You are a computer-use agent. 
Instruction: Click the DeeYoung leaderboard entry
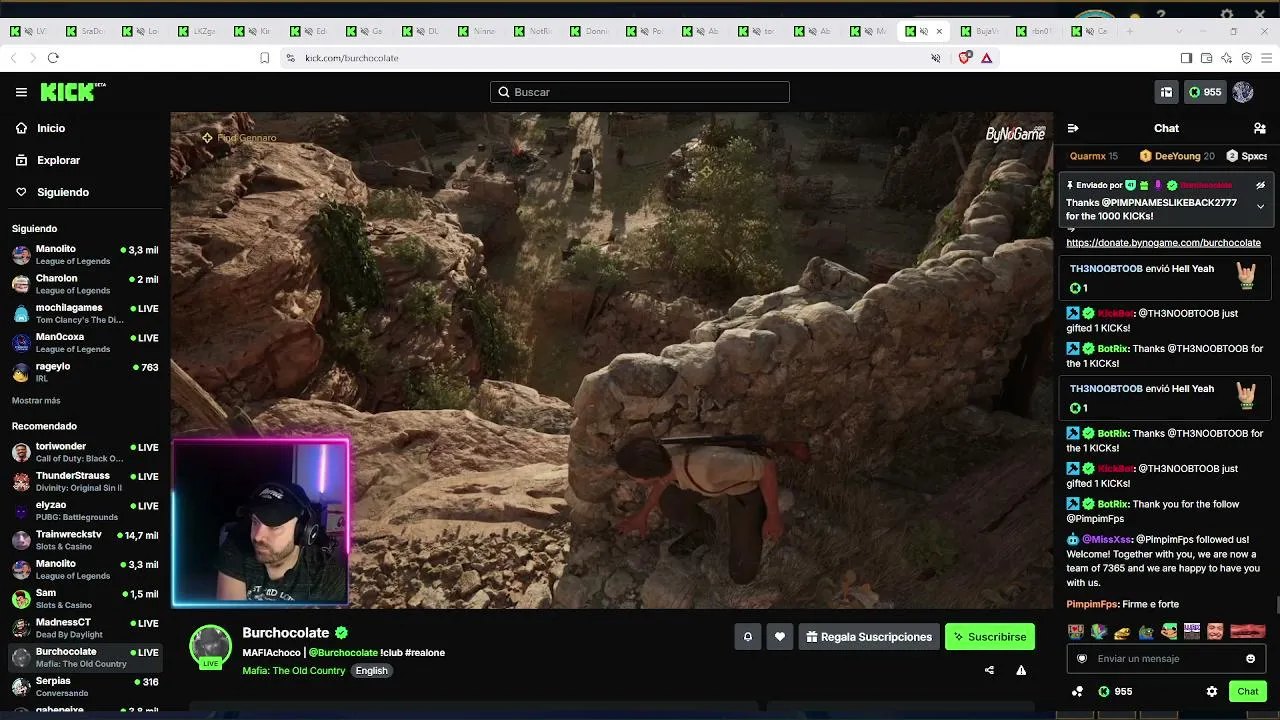pos(1177,156)
